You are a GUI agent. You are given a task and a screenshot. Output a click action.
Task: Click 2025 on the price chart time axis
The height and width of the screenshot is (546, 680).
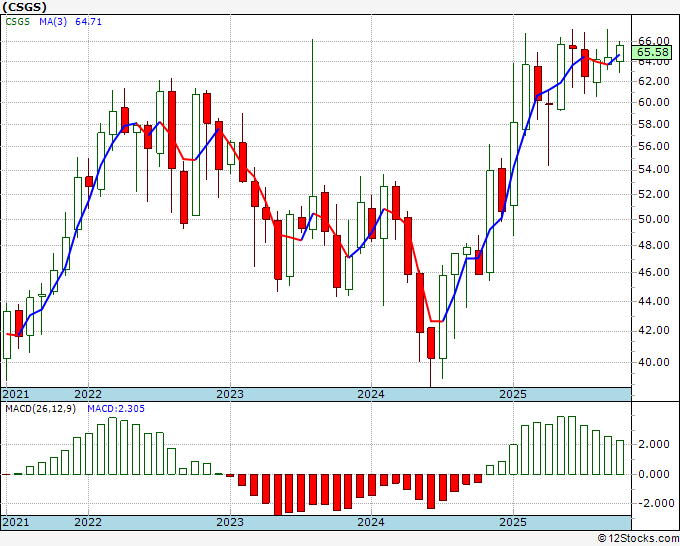pos(513,394)
